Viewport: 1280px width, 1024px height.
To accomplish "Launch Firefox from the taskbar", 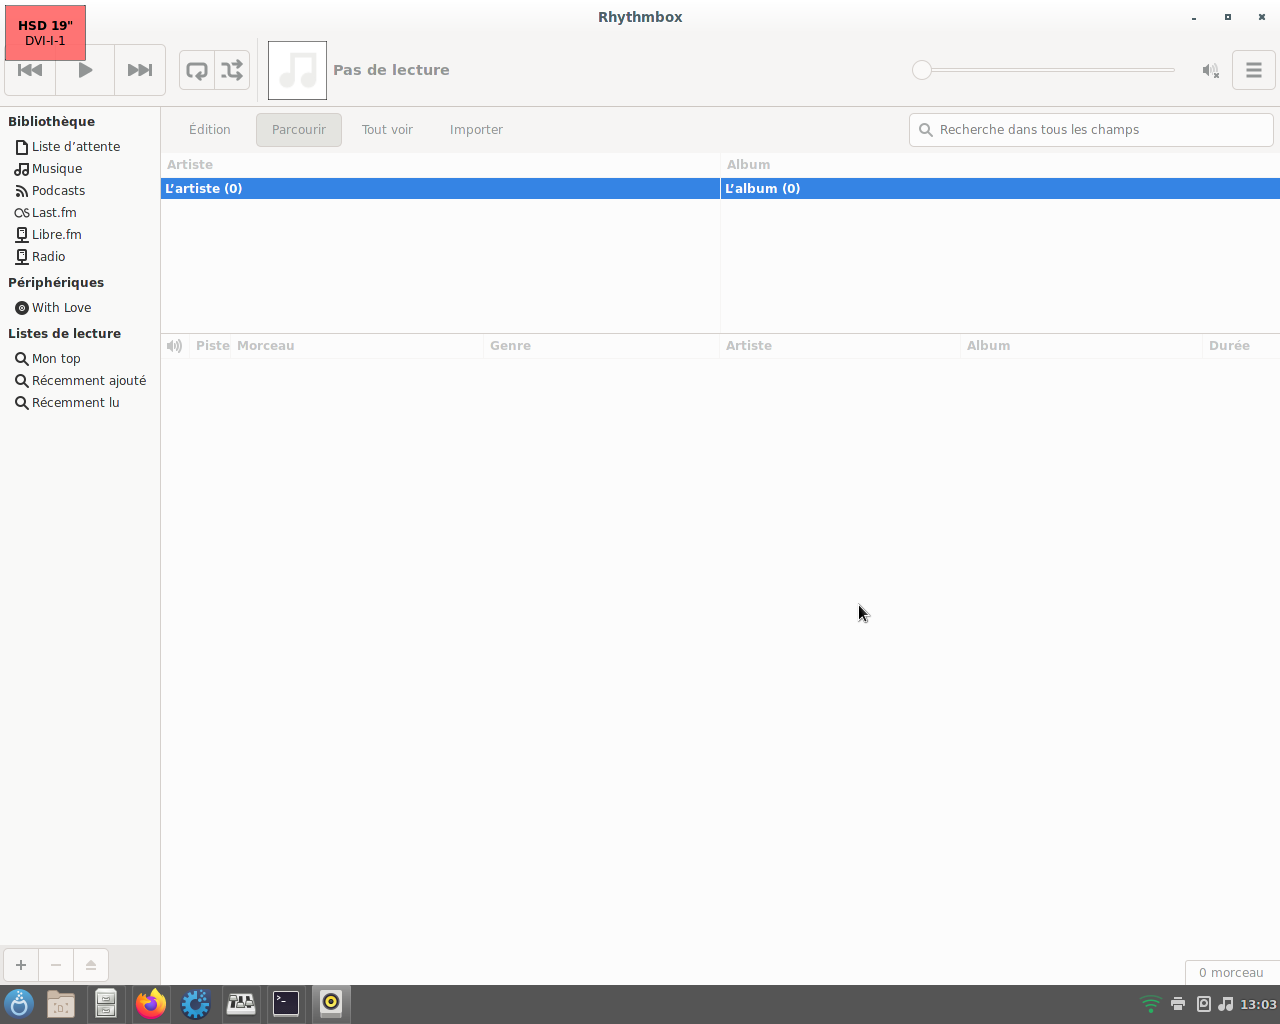I will point(151,1003).
